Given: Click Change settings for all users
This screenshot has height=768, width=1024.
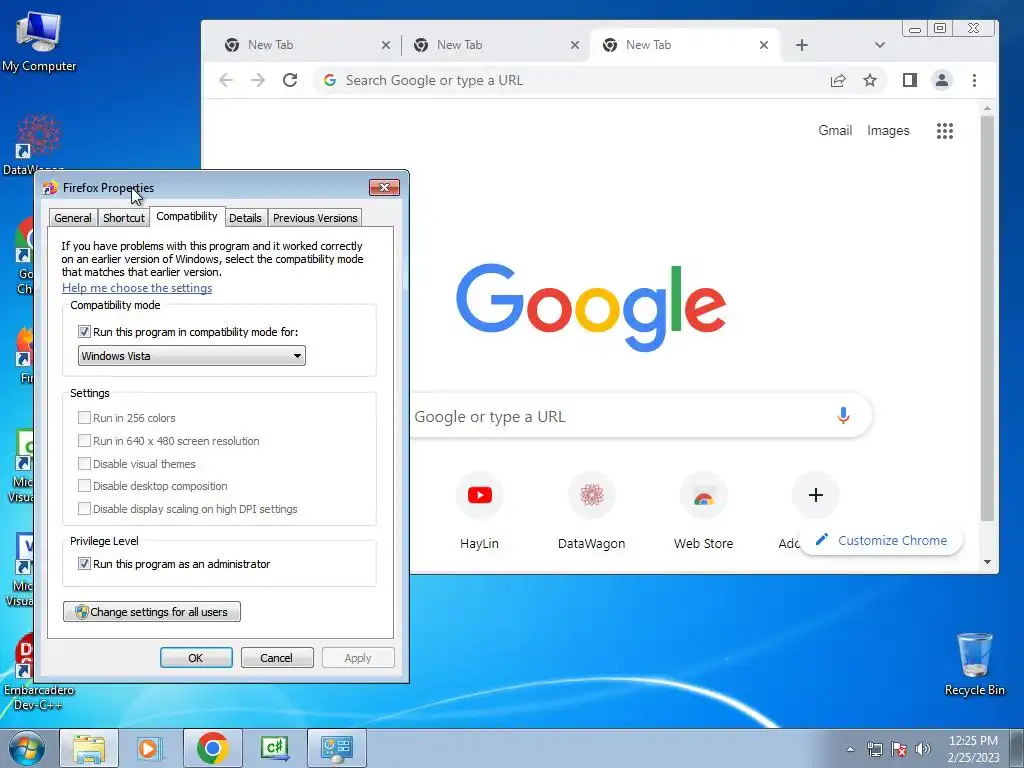Looking at the screenshot, I should pos(152,612).
